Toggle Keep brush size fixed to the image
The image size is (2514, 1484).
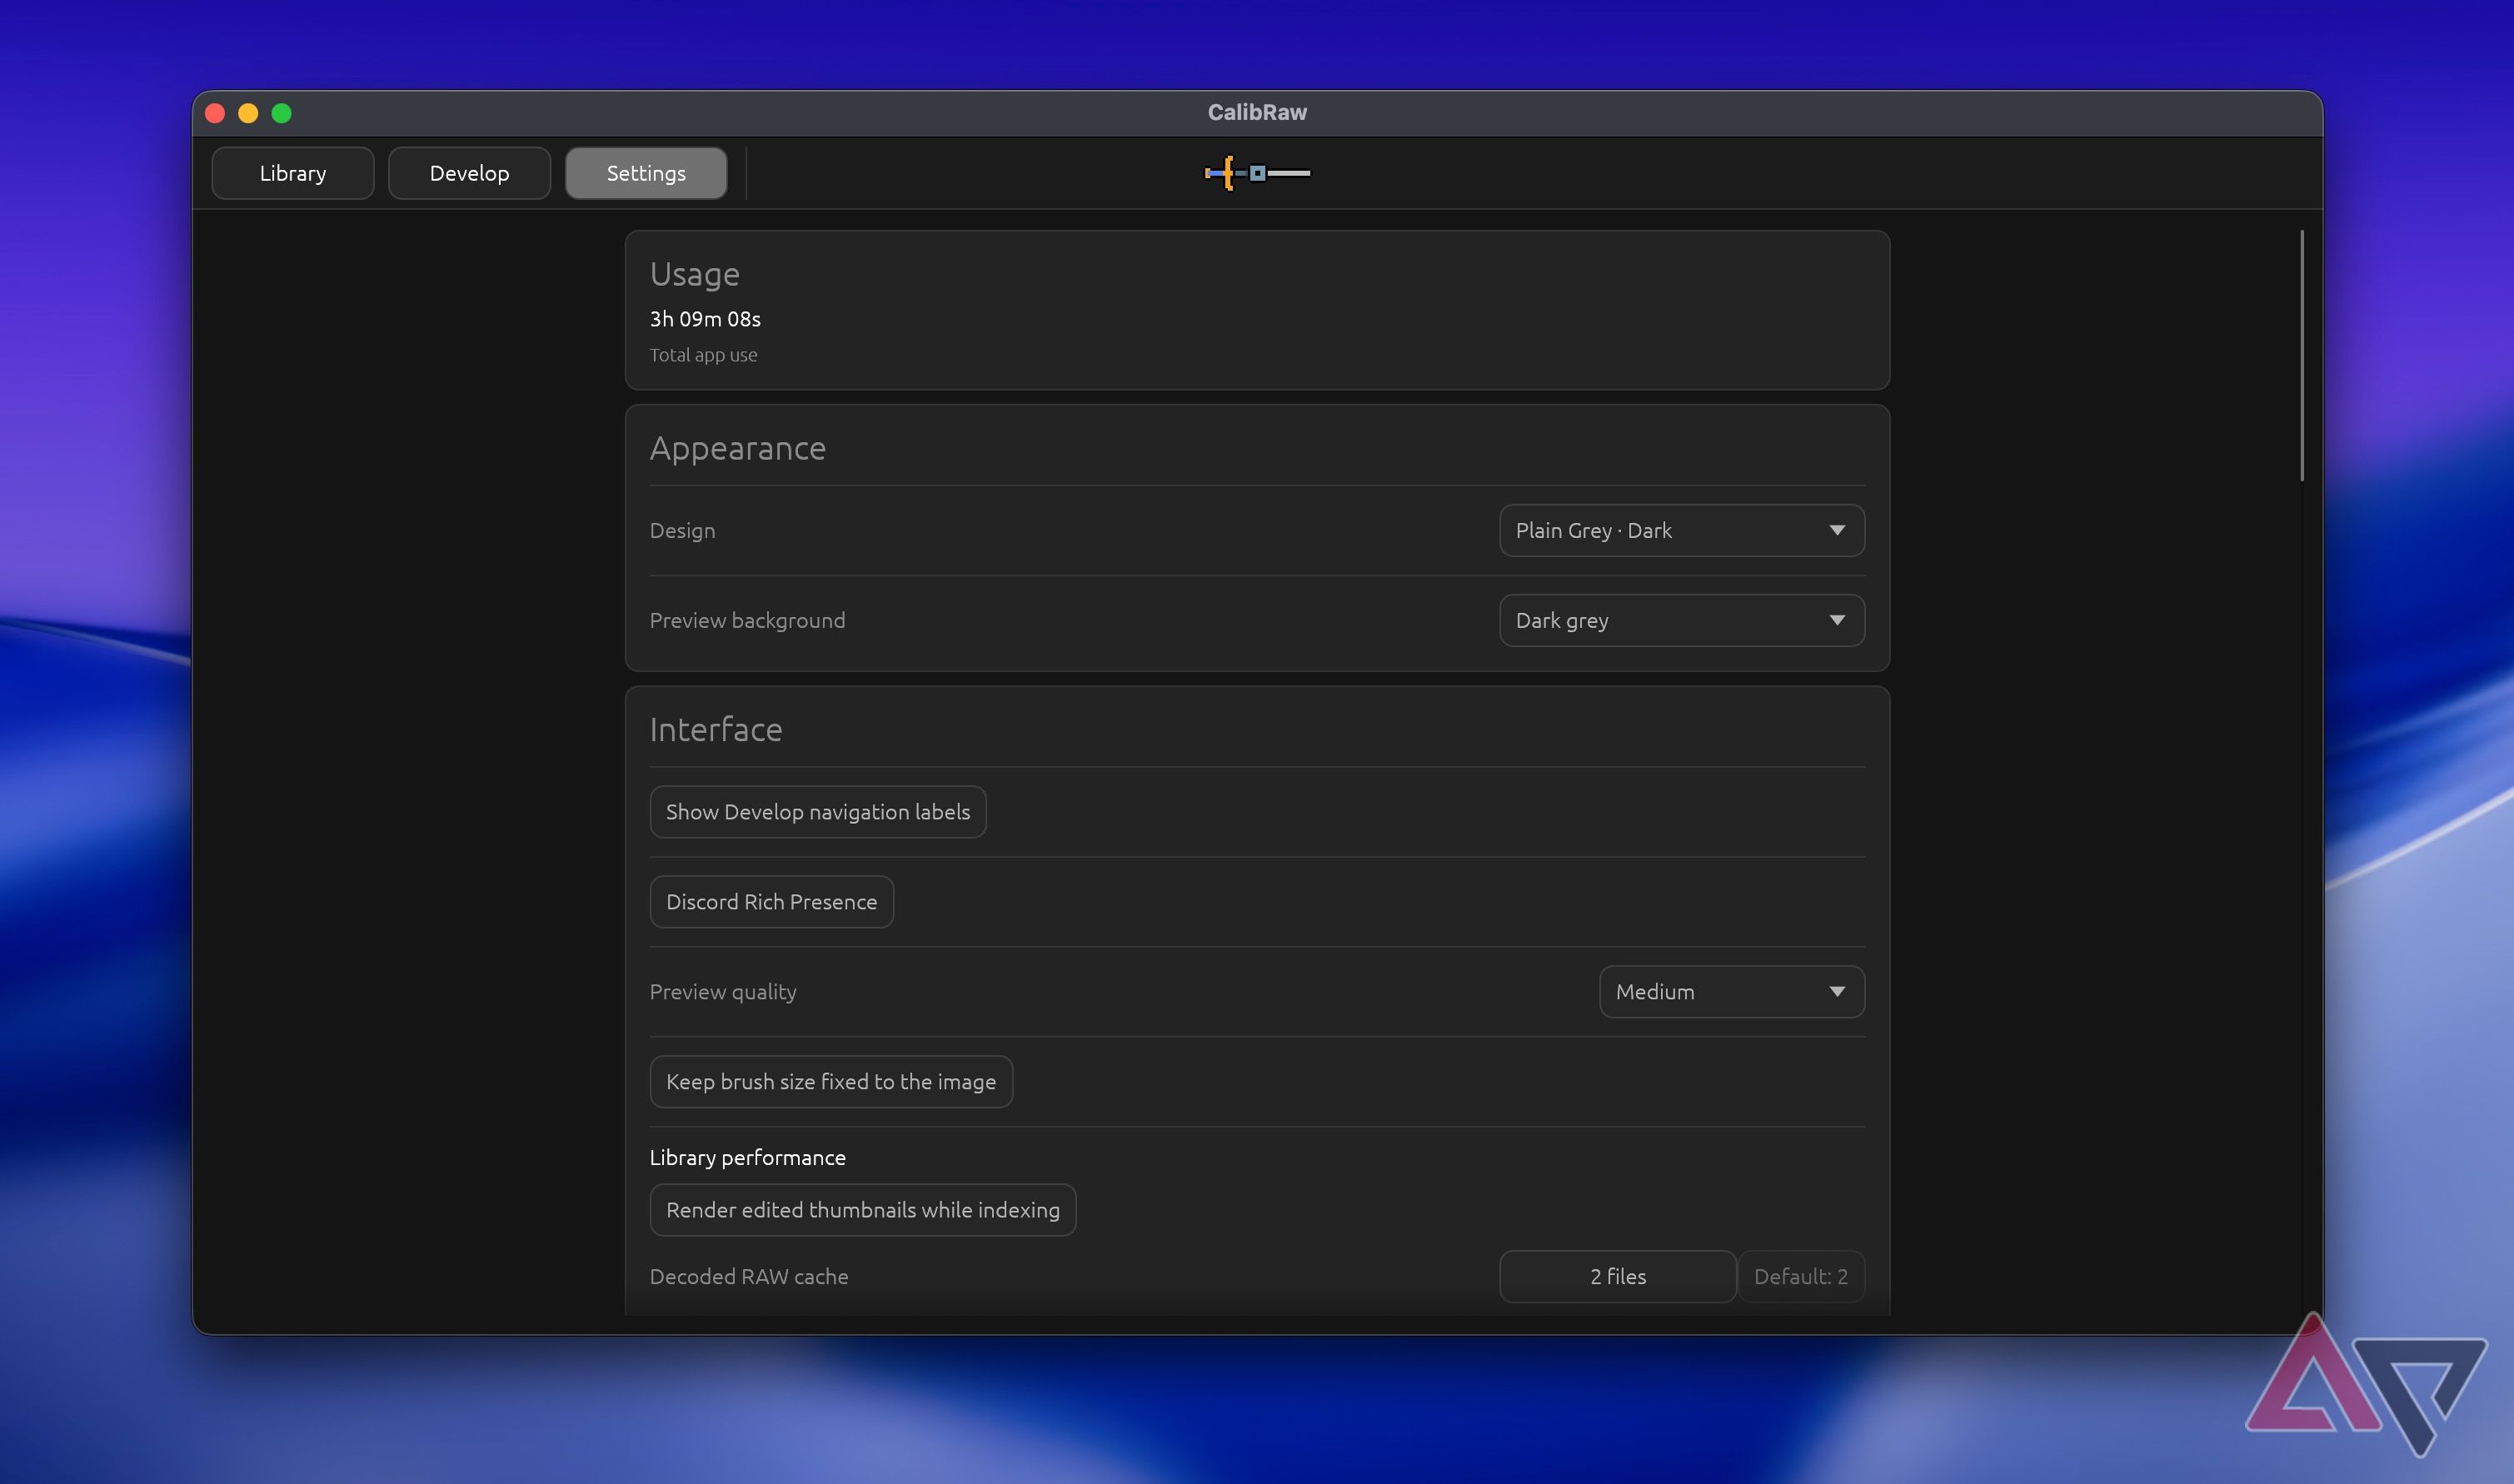click(831, 1082)
